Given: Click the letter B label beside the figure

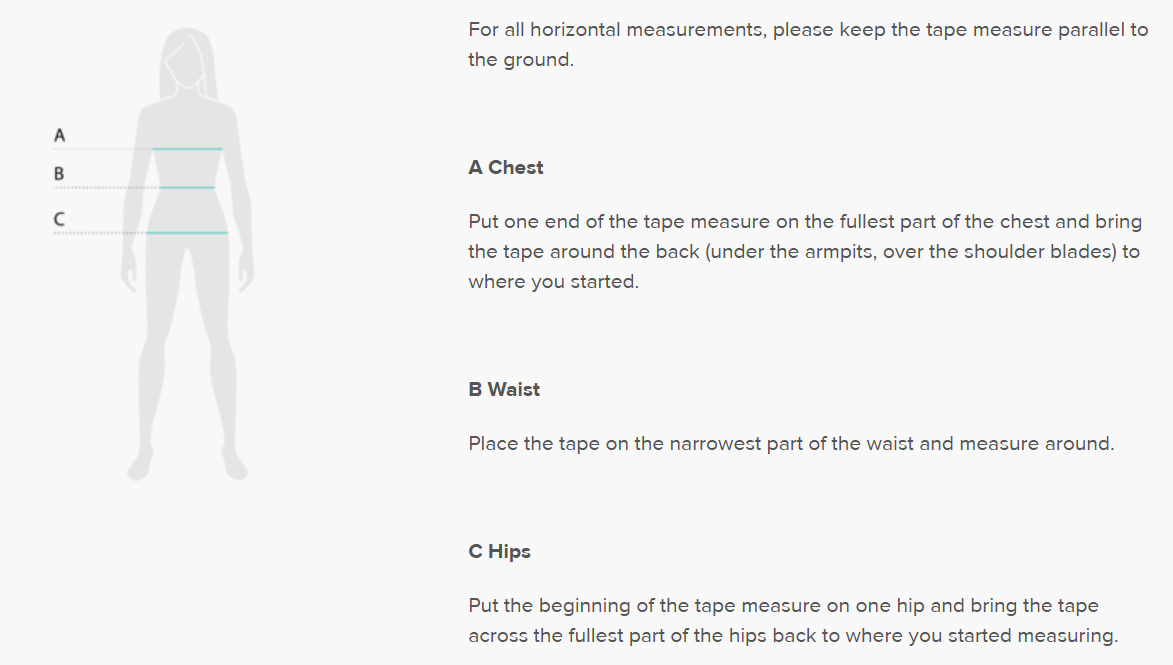Looking at the screenshot, I should pyautogui.click(x=59, y=174).
